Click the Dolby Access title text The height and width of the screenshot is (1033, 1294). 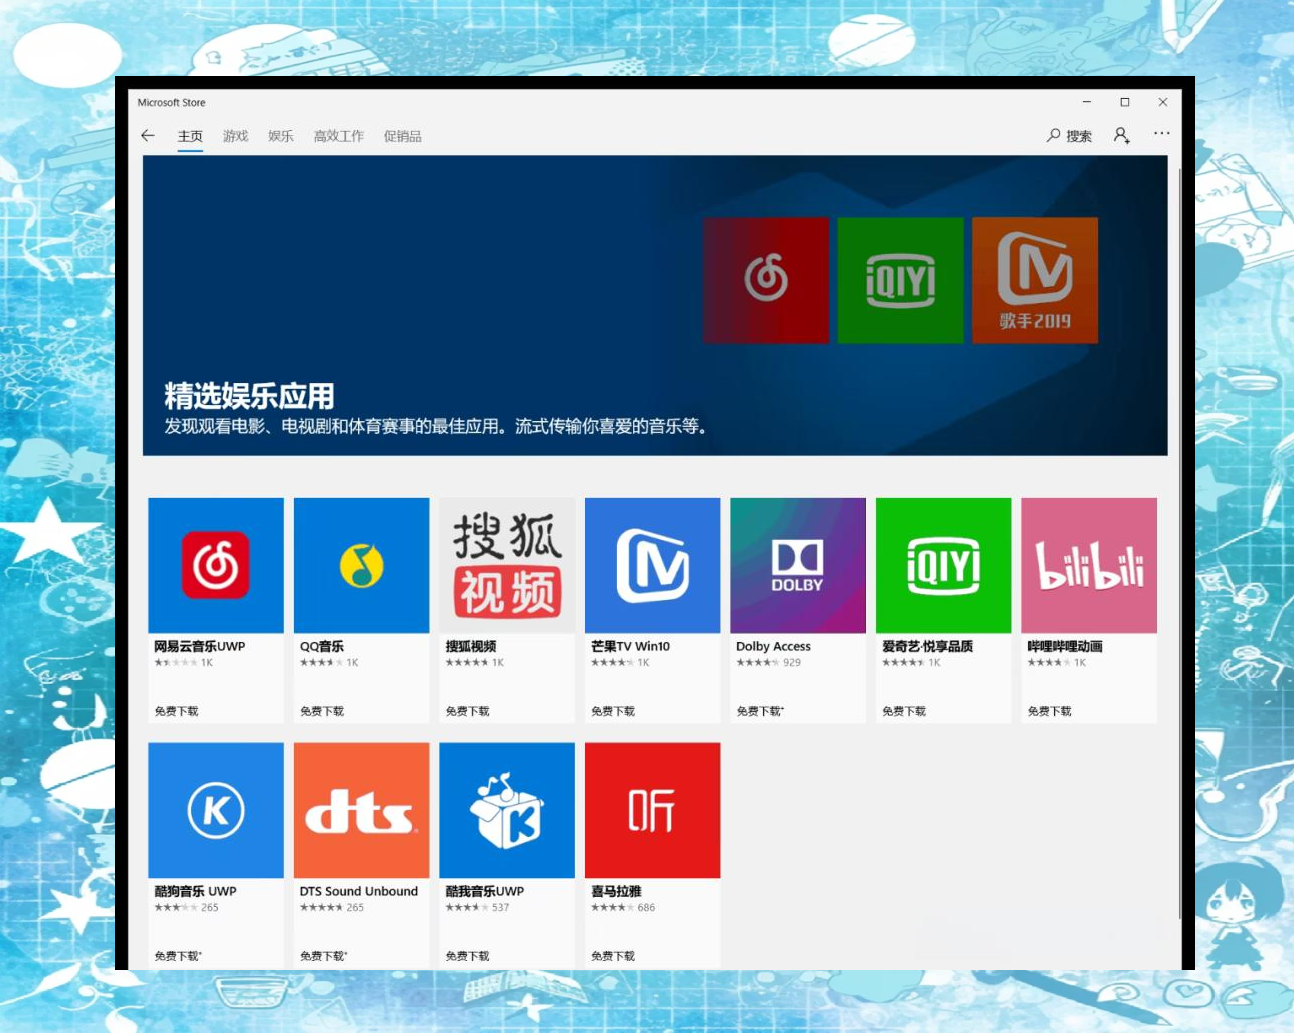coord(773,646)
